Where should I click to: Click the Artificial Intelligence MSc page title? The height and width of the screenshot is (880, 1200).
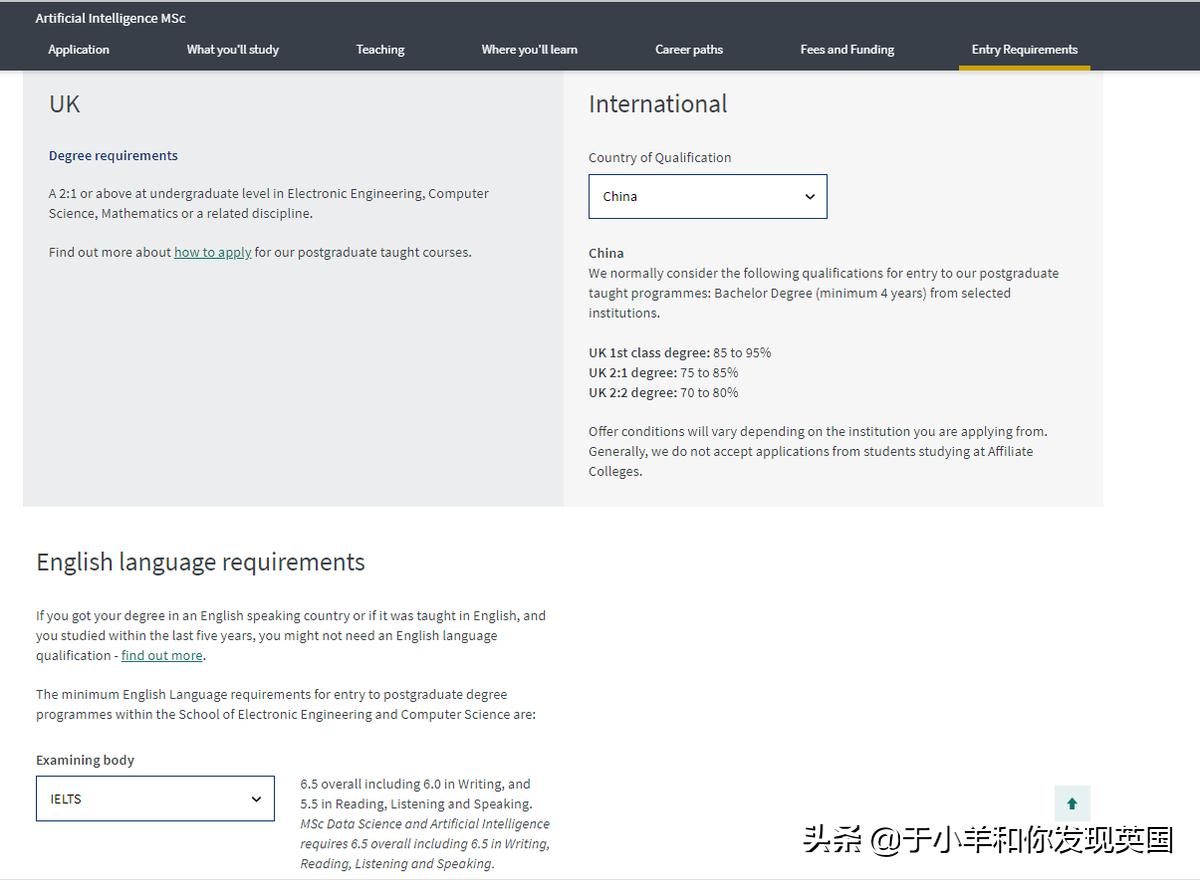pyautogui.click(x=110, y=18)
